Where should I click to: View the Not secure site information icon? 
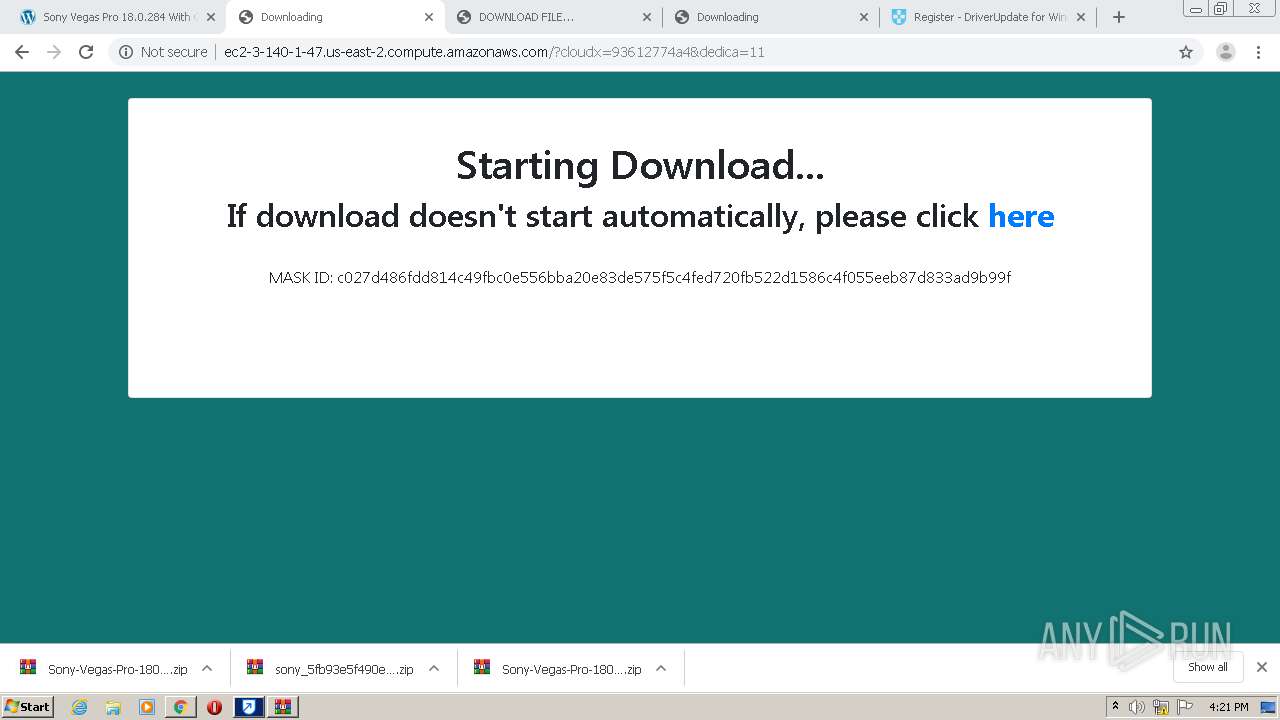point(126,52)
